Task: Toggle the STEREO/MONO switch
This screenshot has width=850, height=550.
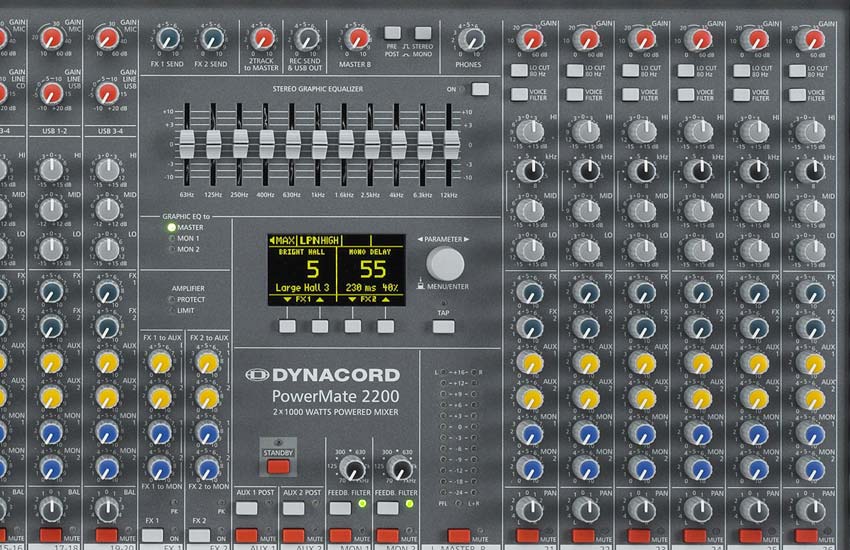Action: point(423,33)
